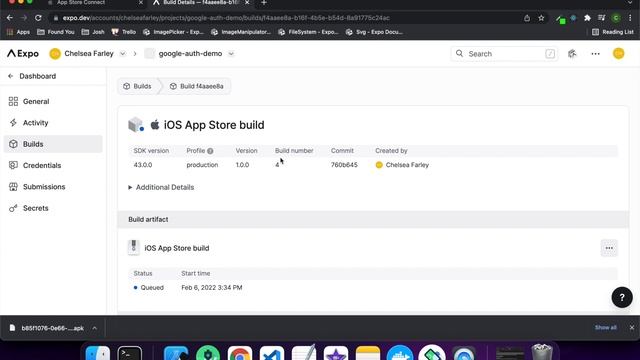Click the commit 760b645 value
The width and height of the screenshot is (640, 360).
click(x=344, y=165)
